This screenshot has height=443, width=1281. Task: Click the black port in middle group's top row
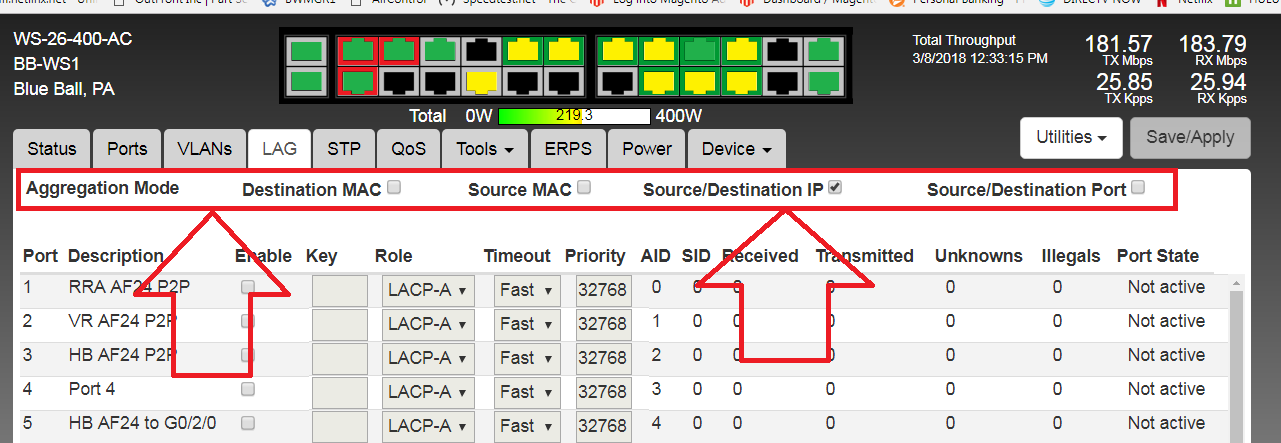point(483,49)
